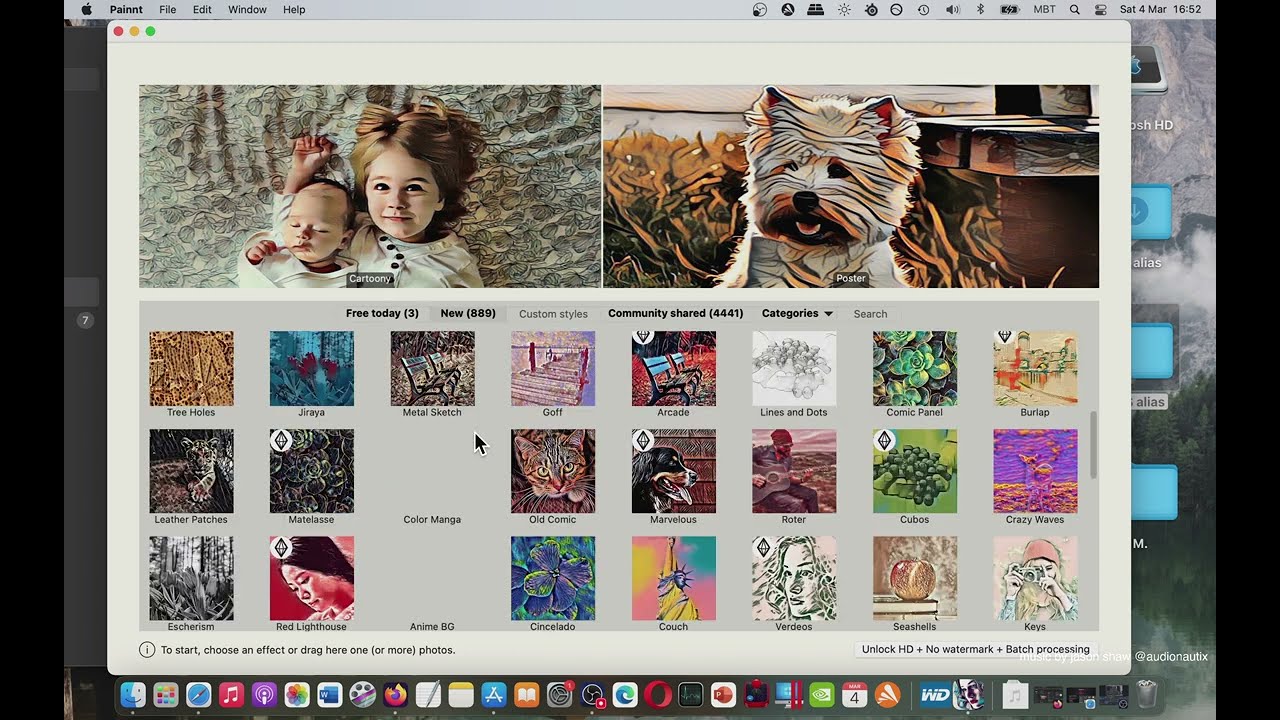This screenshot has width=1280, height=720.
Task: Click Unlock HD + No watermark button
Action: (976, 649)
